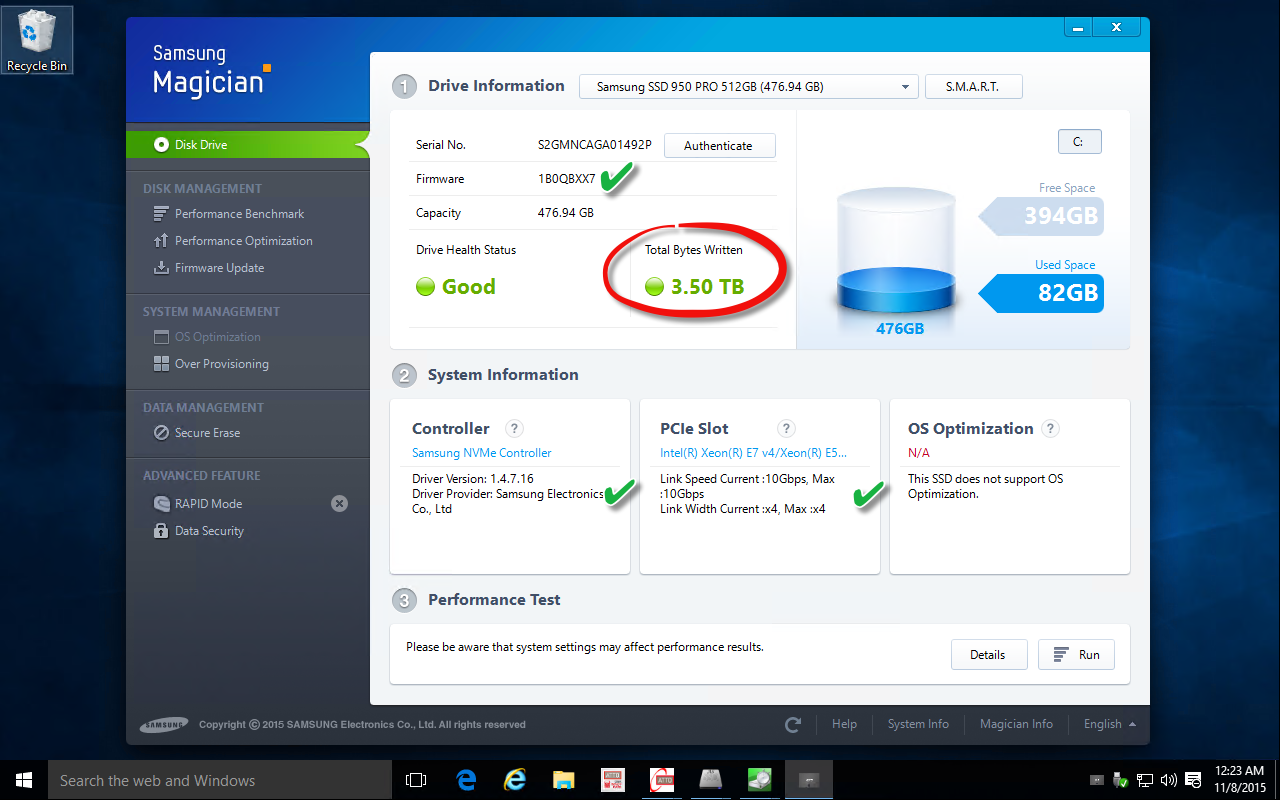
Task: Click the grey drive taskbar icon
Action: coord(711,780)
